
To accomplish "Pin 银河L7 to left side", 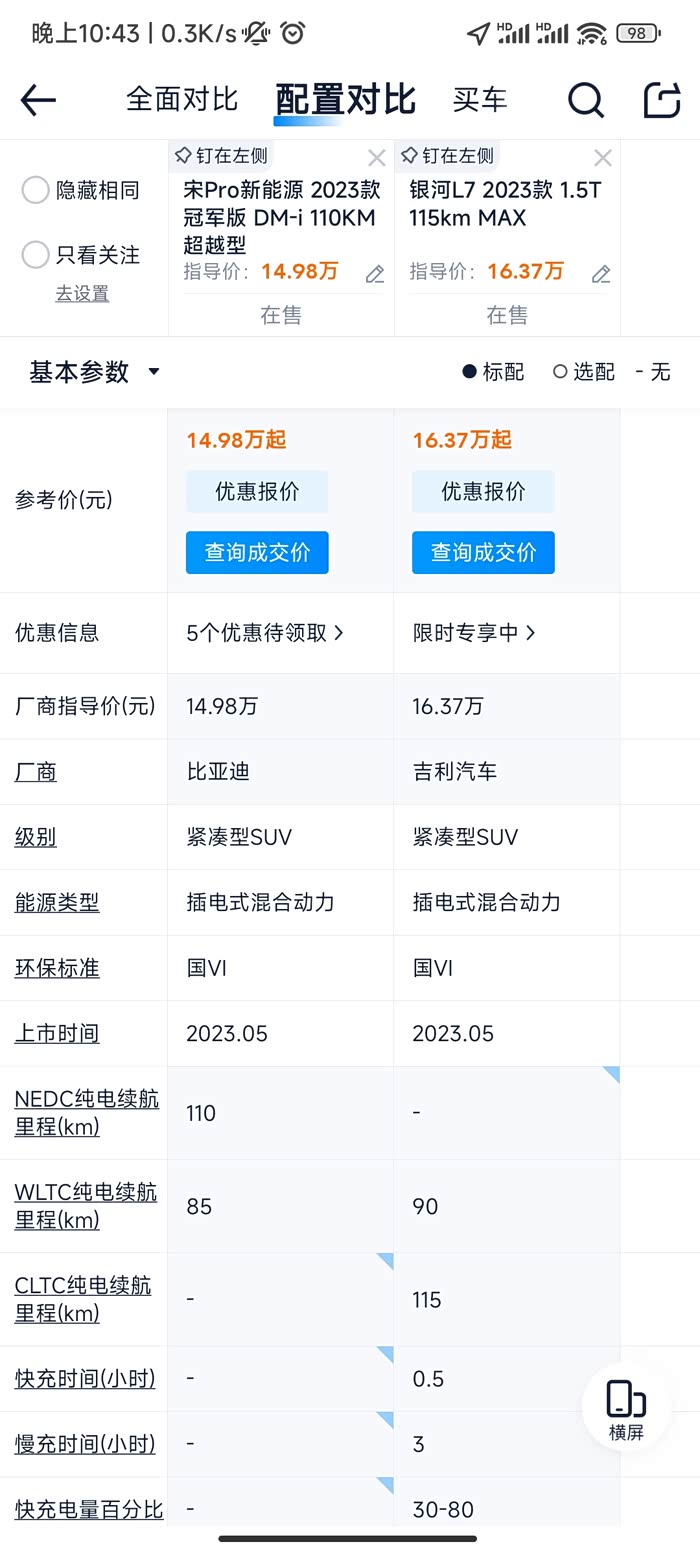I will click(x=447, y=156).
